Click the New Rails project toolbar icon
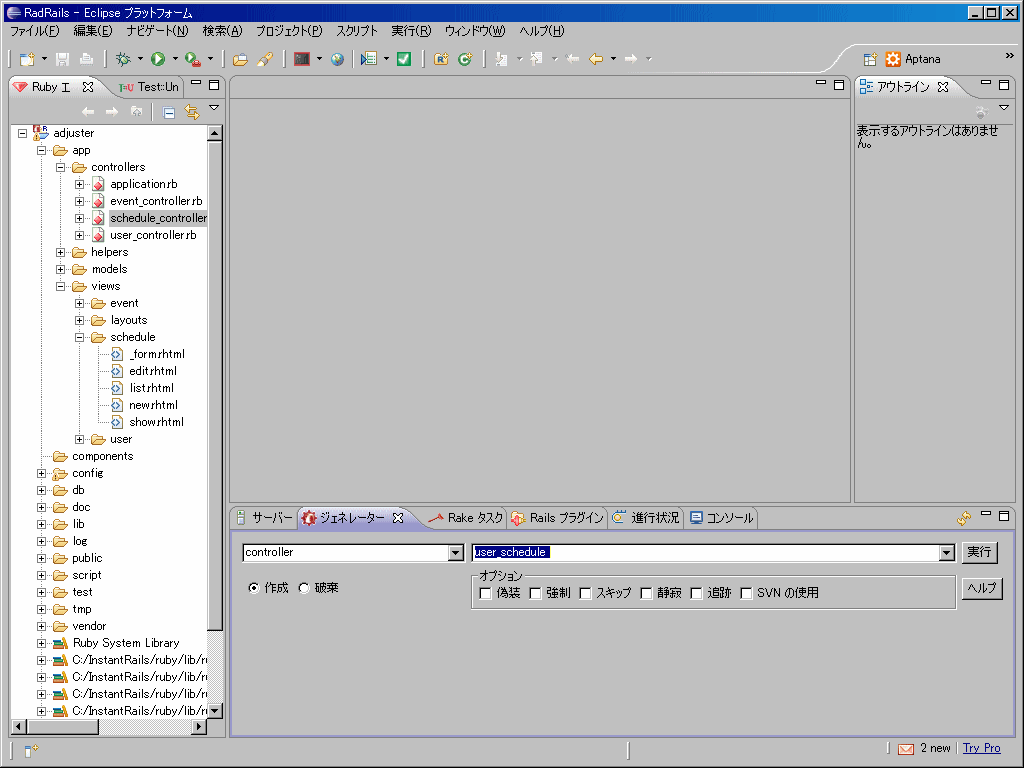 coord(441,59)
